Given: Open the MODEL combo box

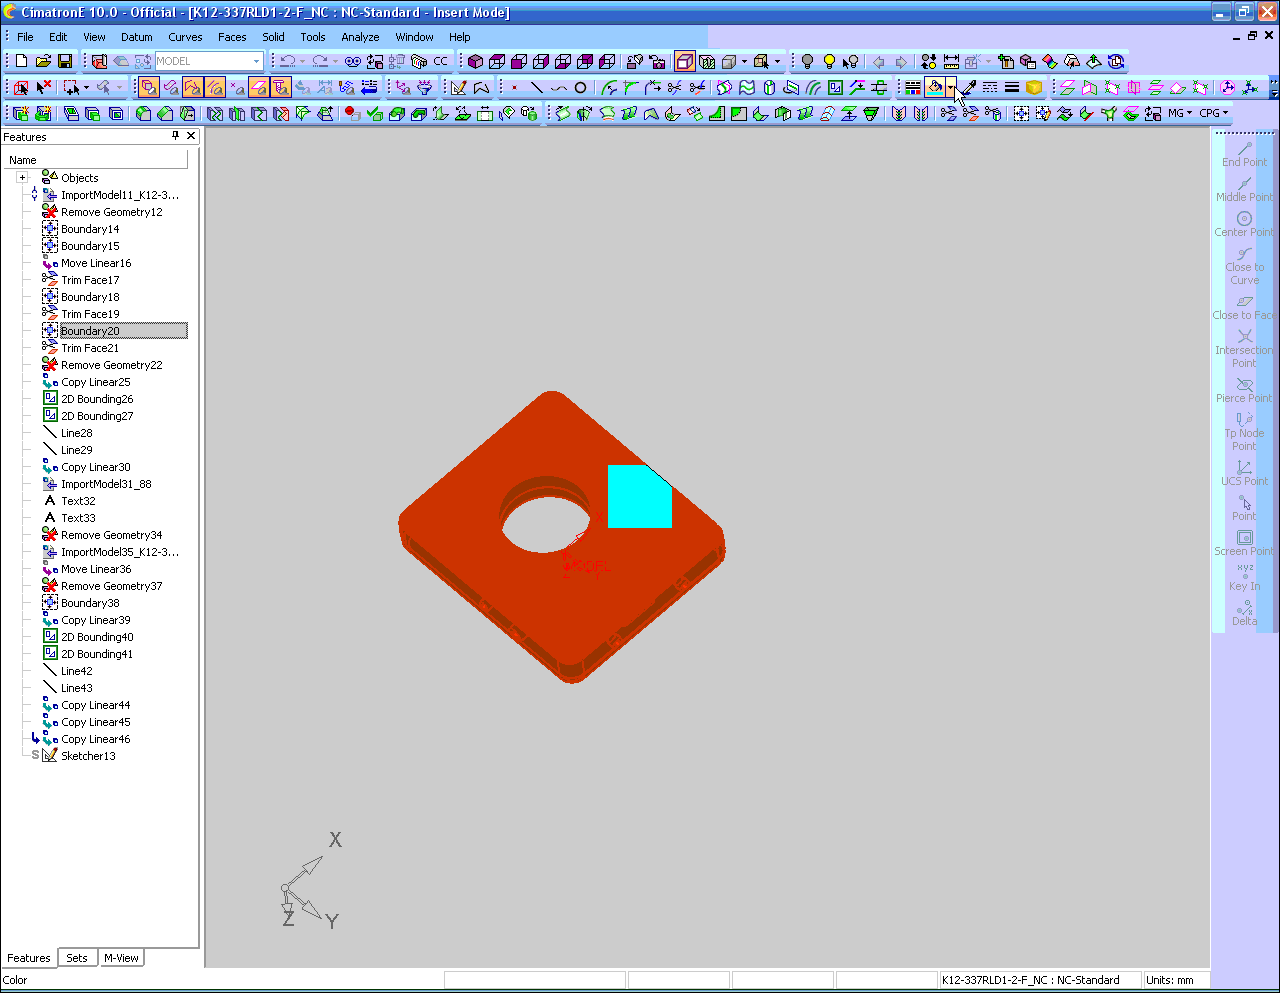Looking at the screenshot, I should click(209, 61).
